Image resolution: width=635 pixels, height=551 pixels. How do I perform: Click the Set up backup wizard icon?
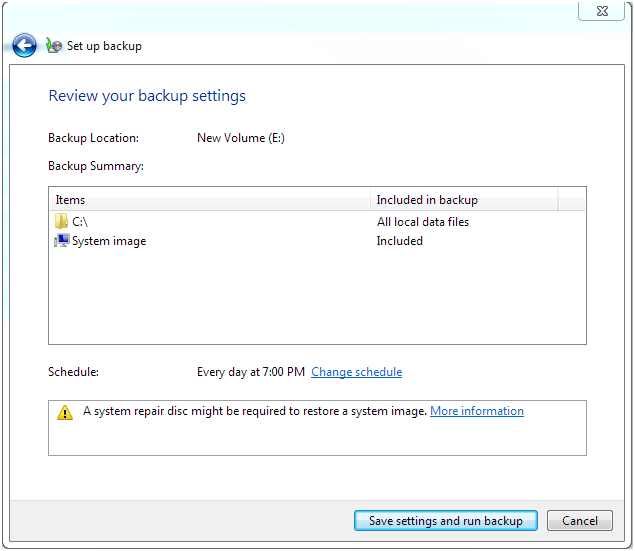[x=54, y=46]
